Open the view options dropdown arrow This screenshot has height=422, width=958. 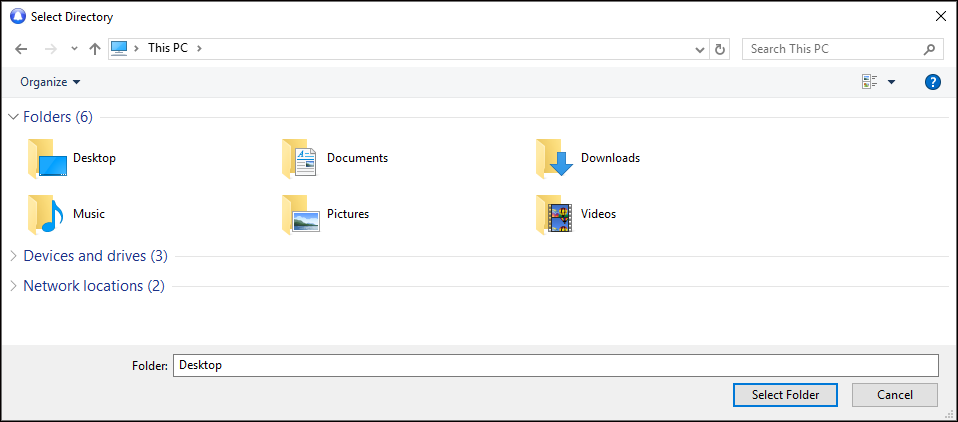[891, 82]
